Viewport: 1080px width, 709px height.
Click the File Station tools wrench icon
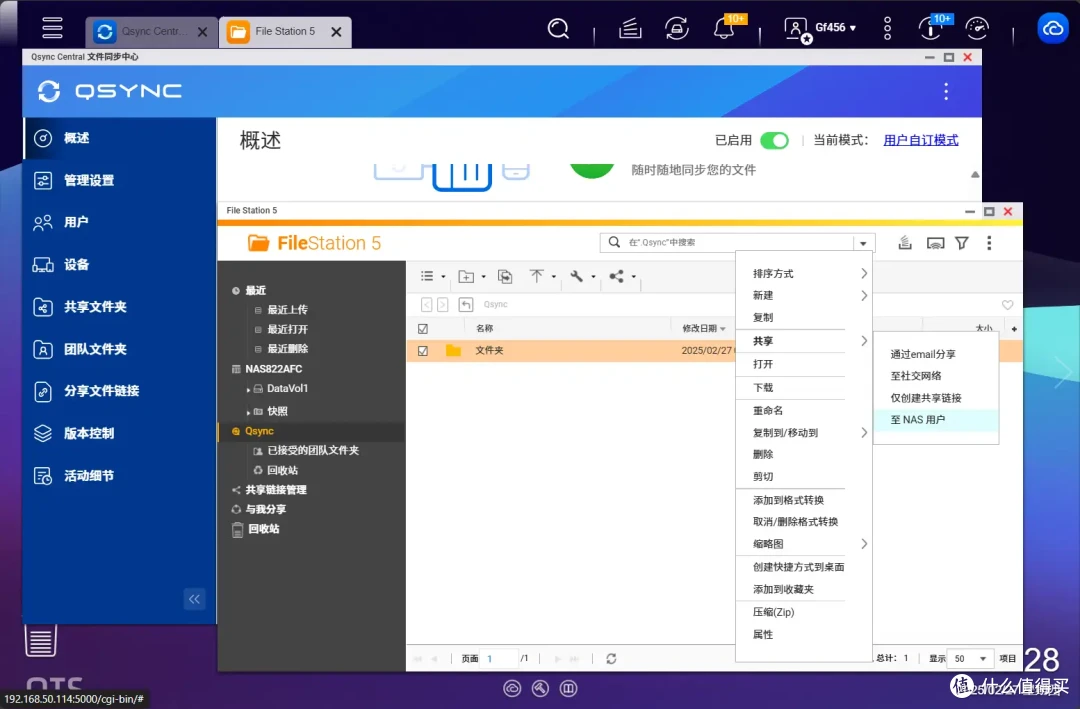[x=577, y=276]
